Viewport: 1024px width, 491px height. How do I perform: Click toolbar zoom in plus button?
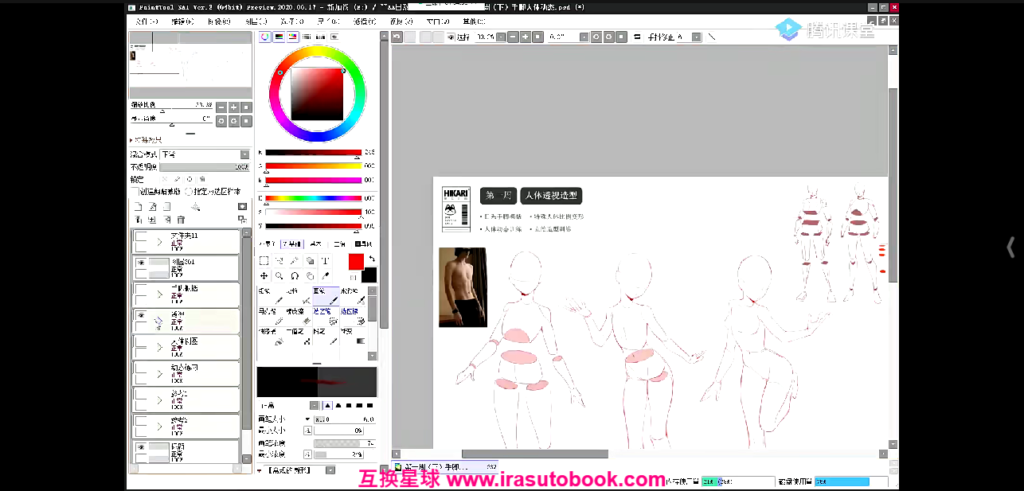click(x=525, y=37)
